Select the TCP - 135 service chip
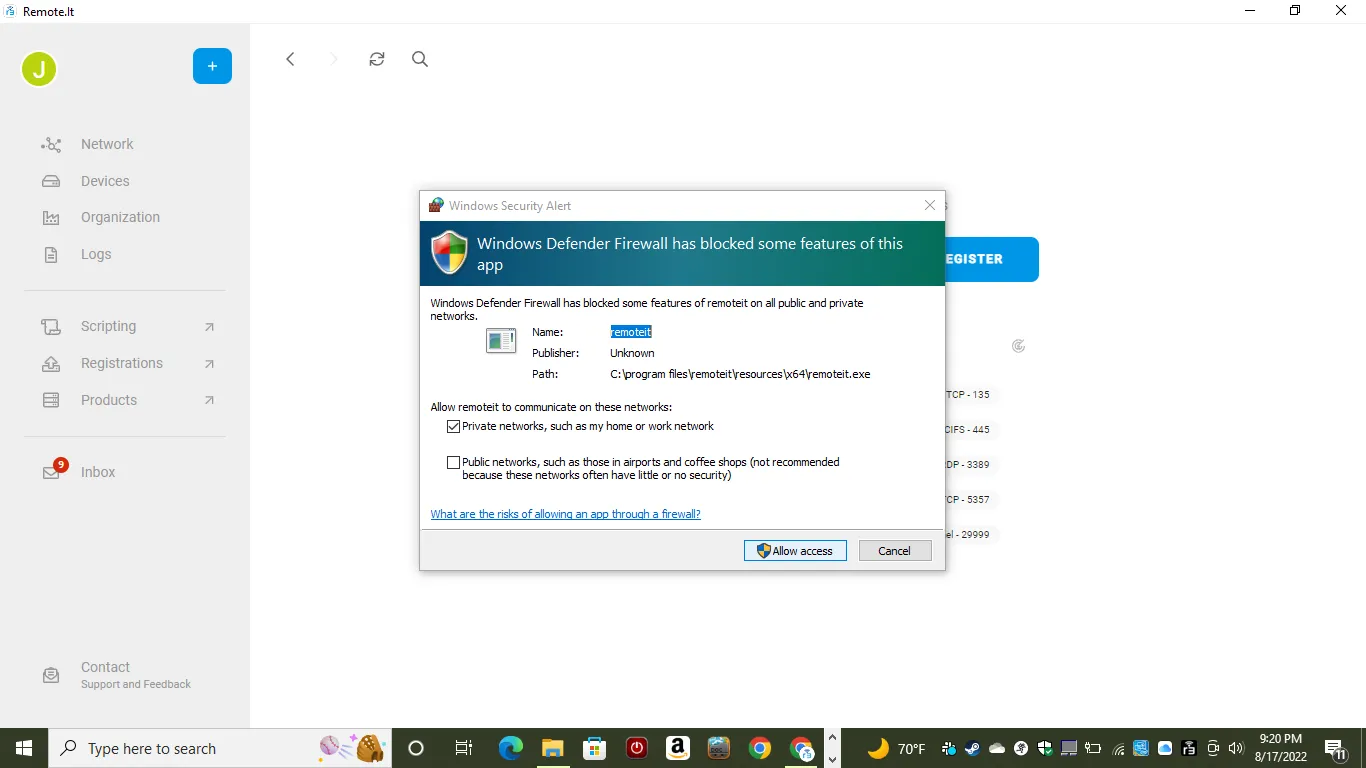 973,395
